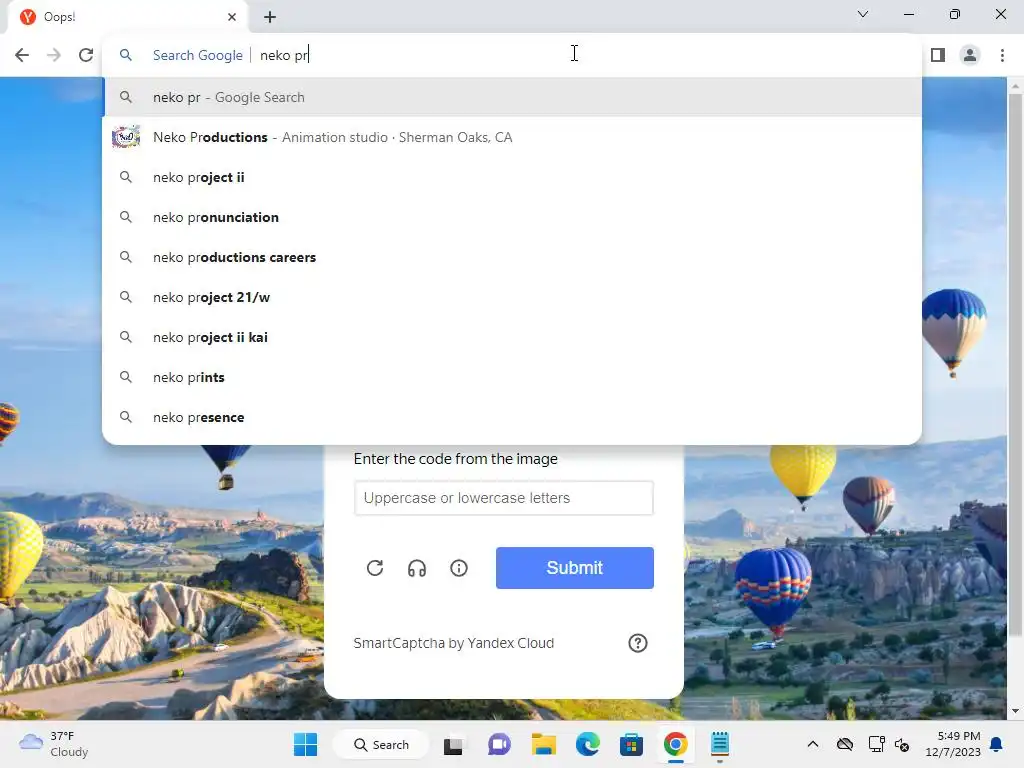This screenshot has width=1024, height=768.
Task: Submit the captcha code
Action: tap(575, 568)
